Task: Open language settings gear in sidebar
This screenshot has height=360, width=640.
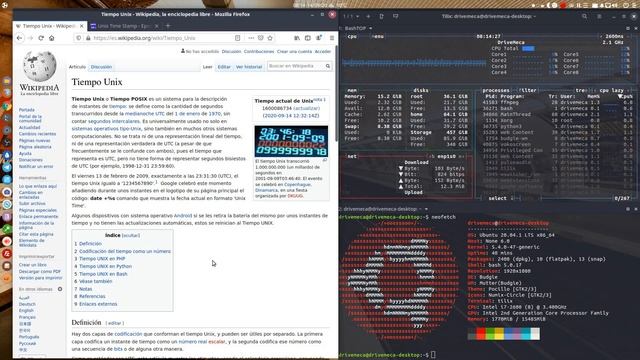Action: tap(60, 289)
